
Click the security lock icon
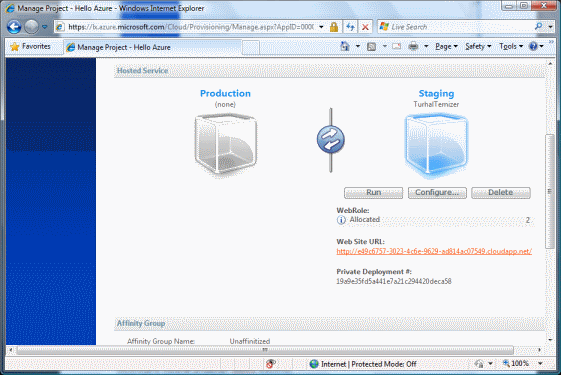333,27
